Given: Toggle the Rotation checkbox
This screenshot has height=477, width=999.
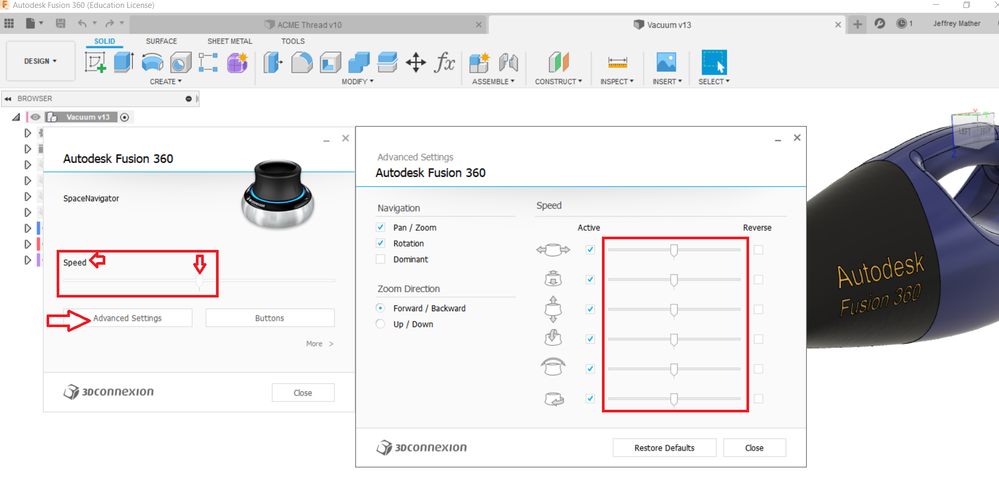Looking at the screenshot, I should [x=380, y=243].
